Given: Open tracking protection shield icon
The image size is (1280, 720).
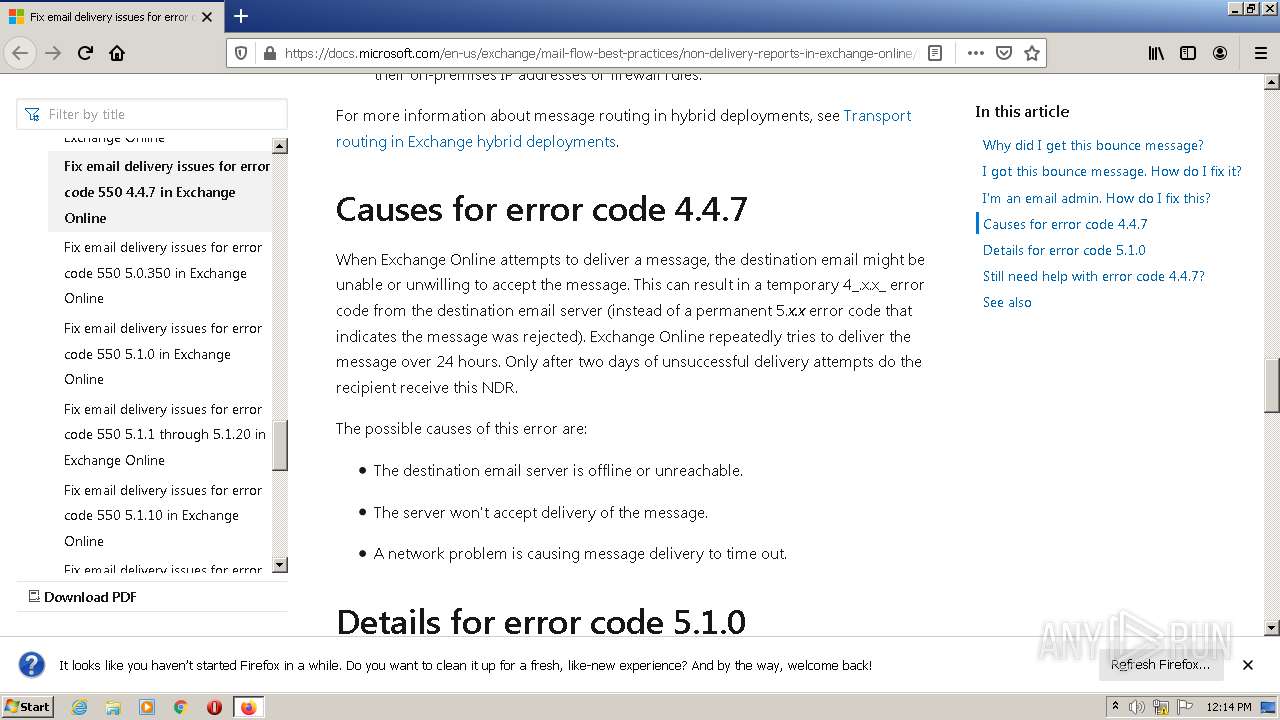Looking at the screenshot, I should tap(241, 53).
